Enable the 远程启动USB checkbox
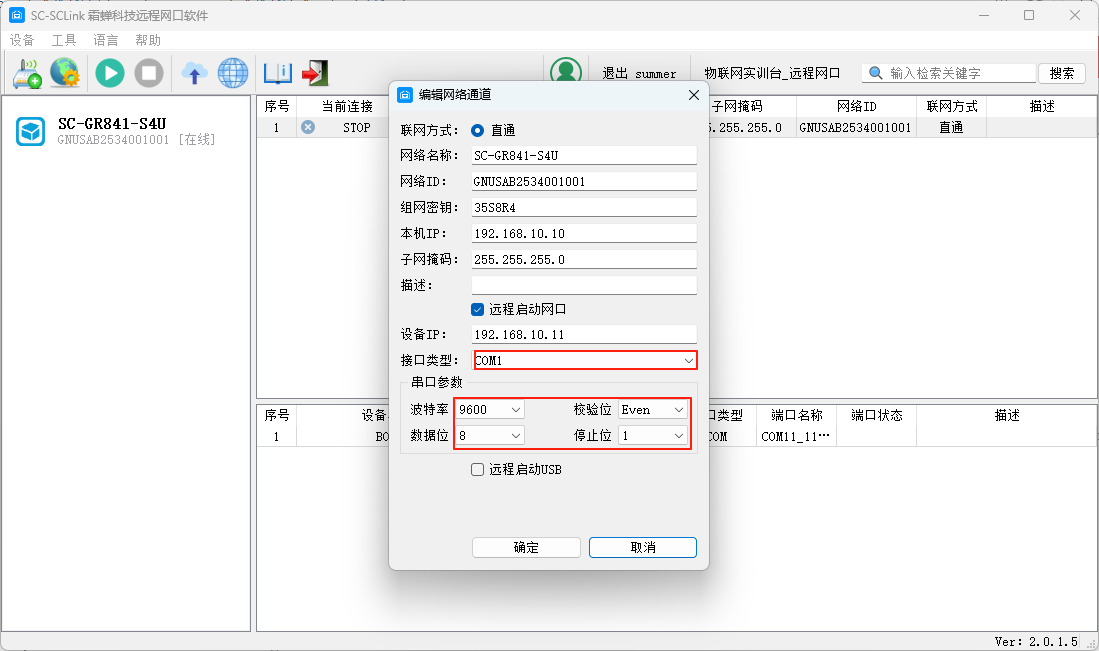1099x651 pixels. (478, 469)
